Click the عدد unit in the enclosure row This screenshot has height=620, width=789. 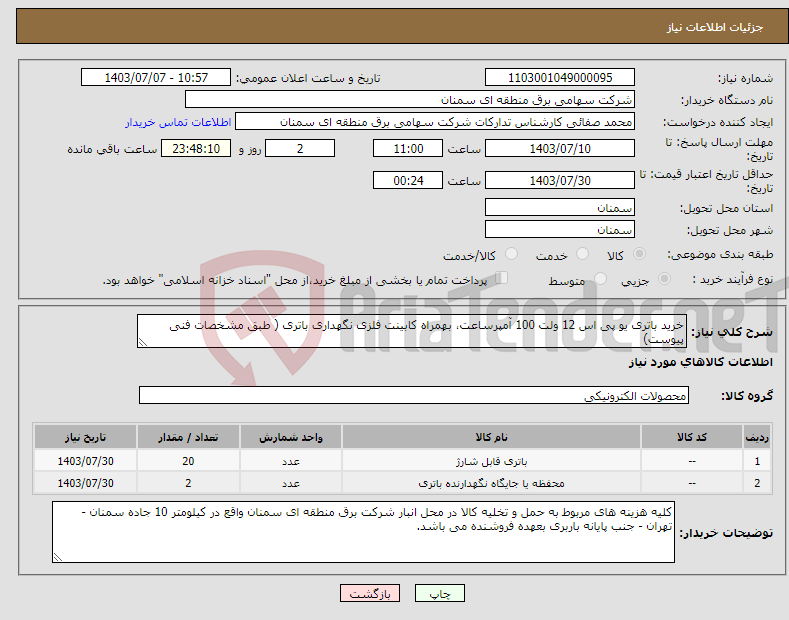(x=290, y=484)
